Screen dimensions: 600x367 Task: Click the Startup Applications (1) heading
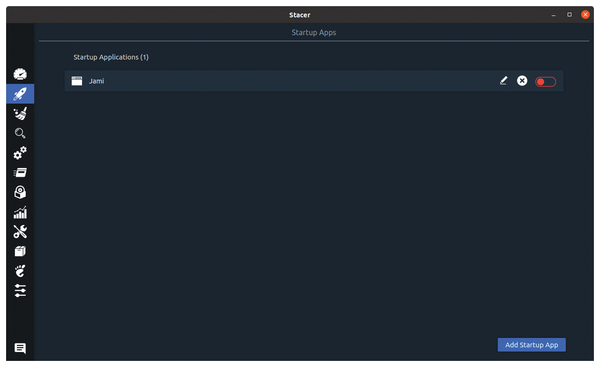point(111,57)
